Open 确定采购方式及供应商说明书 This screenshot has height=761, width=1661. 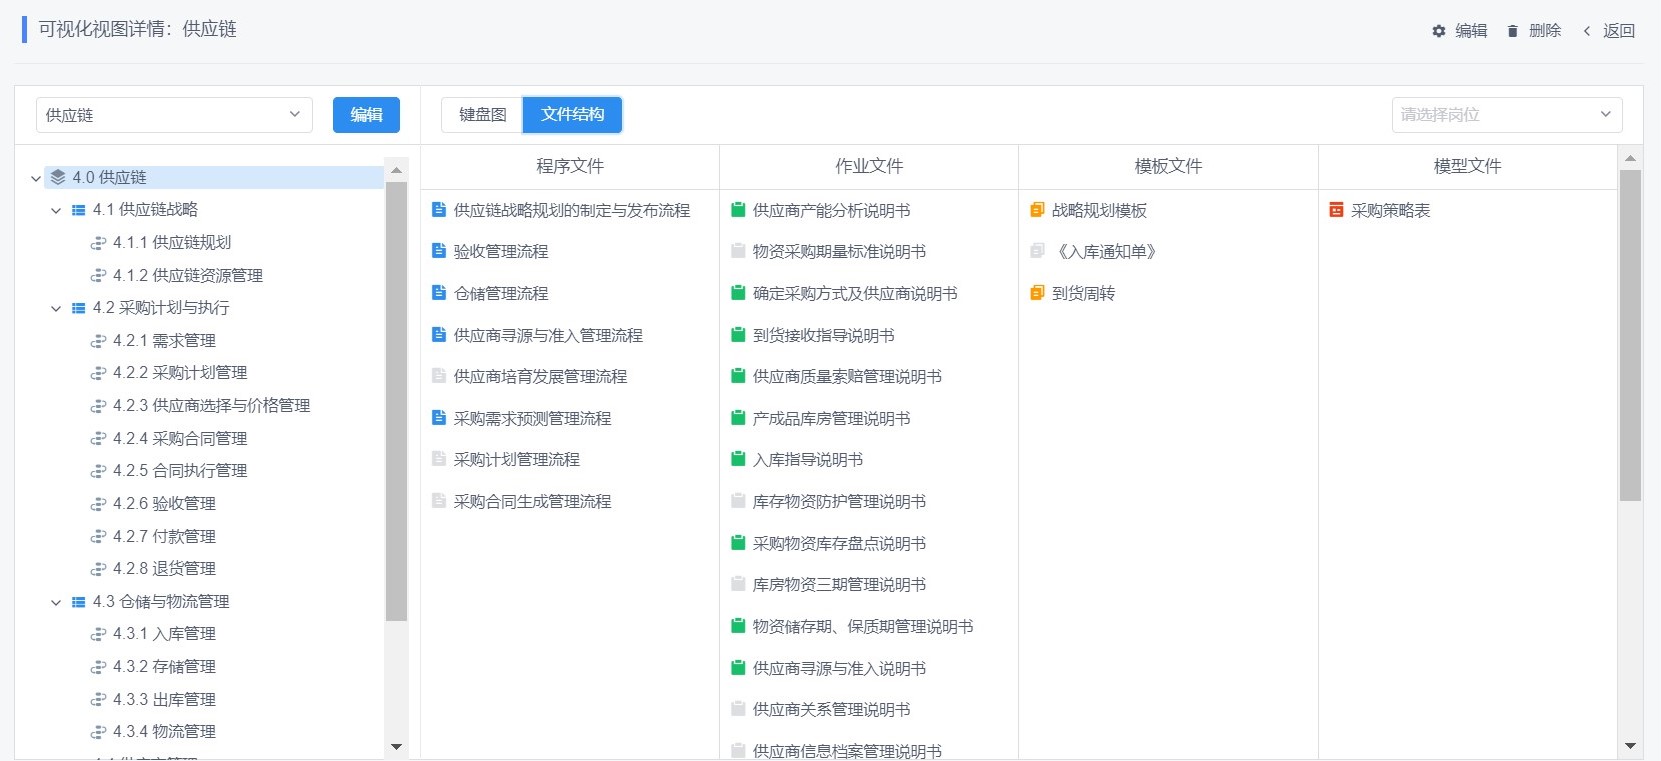(855, 293)
